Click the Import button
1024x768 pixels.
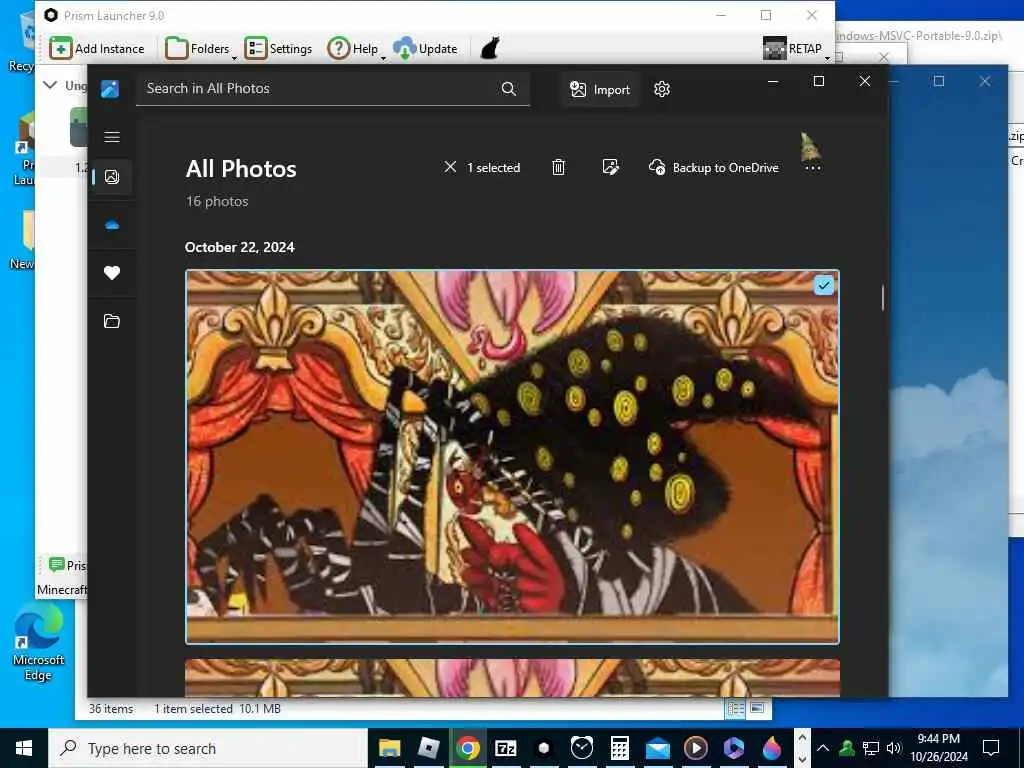(599, 89)
